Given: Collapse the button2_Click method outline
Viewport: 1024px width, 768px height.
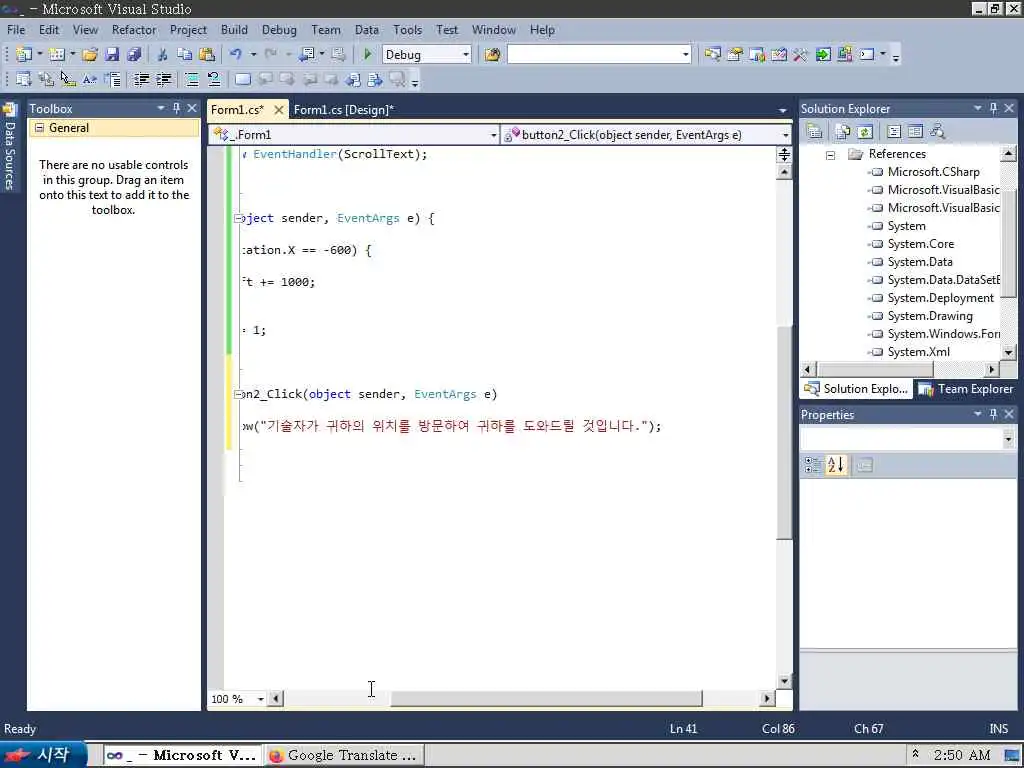Looking at the screenshot, I should (238, 394).
